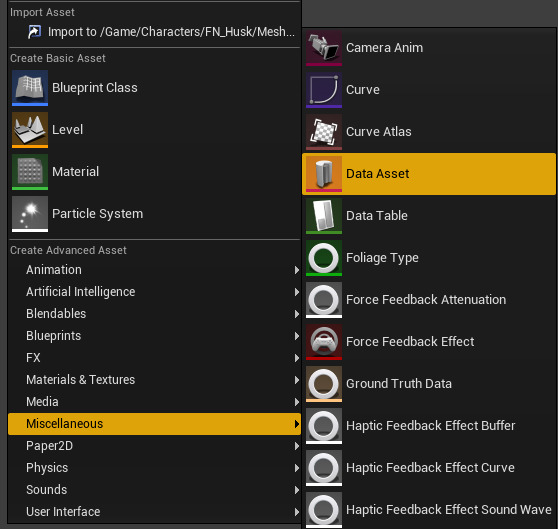Click the Curve asset icon

point(324,90)
